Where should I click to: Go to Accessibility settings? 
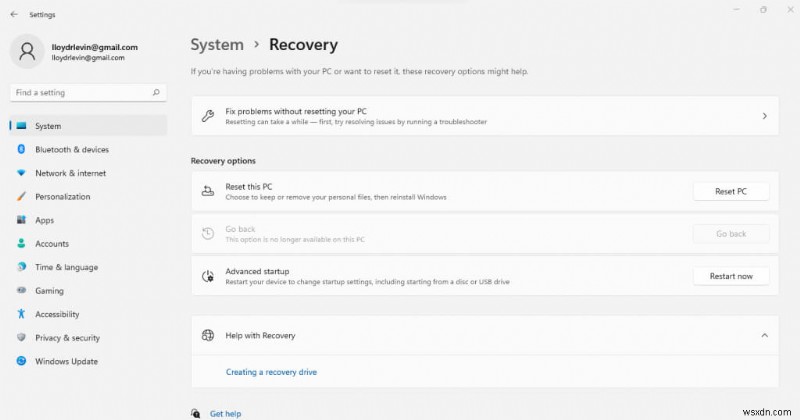coord(88,314)
